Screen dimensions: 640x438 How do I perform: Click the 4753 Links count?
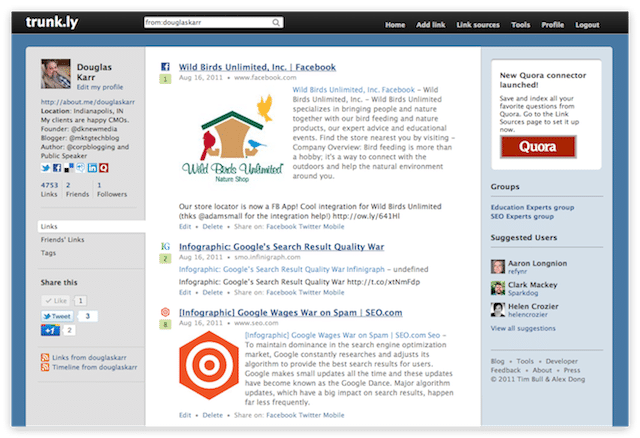49,189
